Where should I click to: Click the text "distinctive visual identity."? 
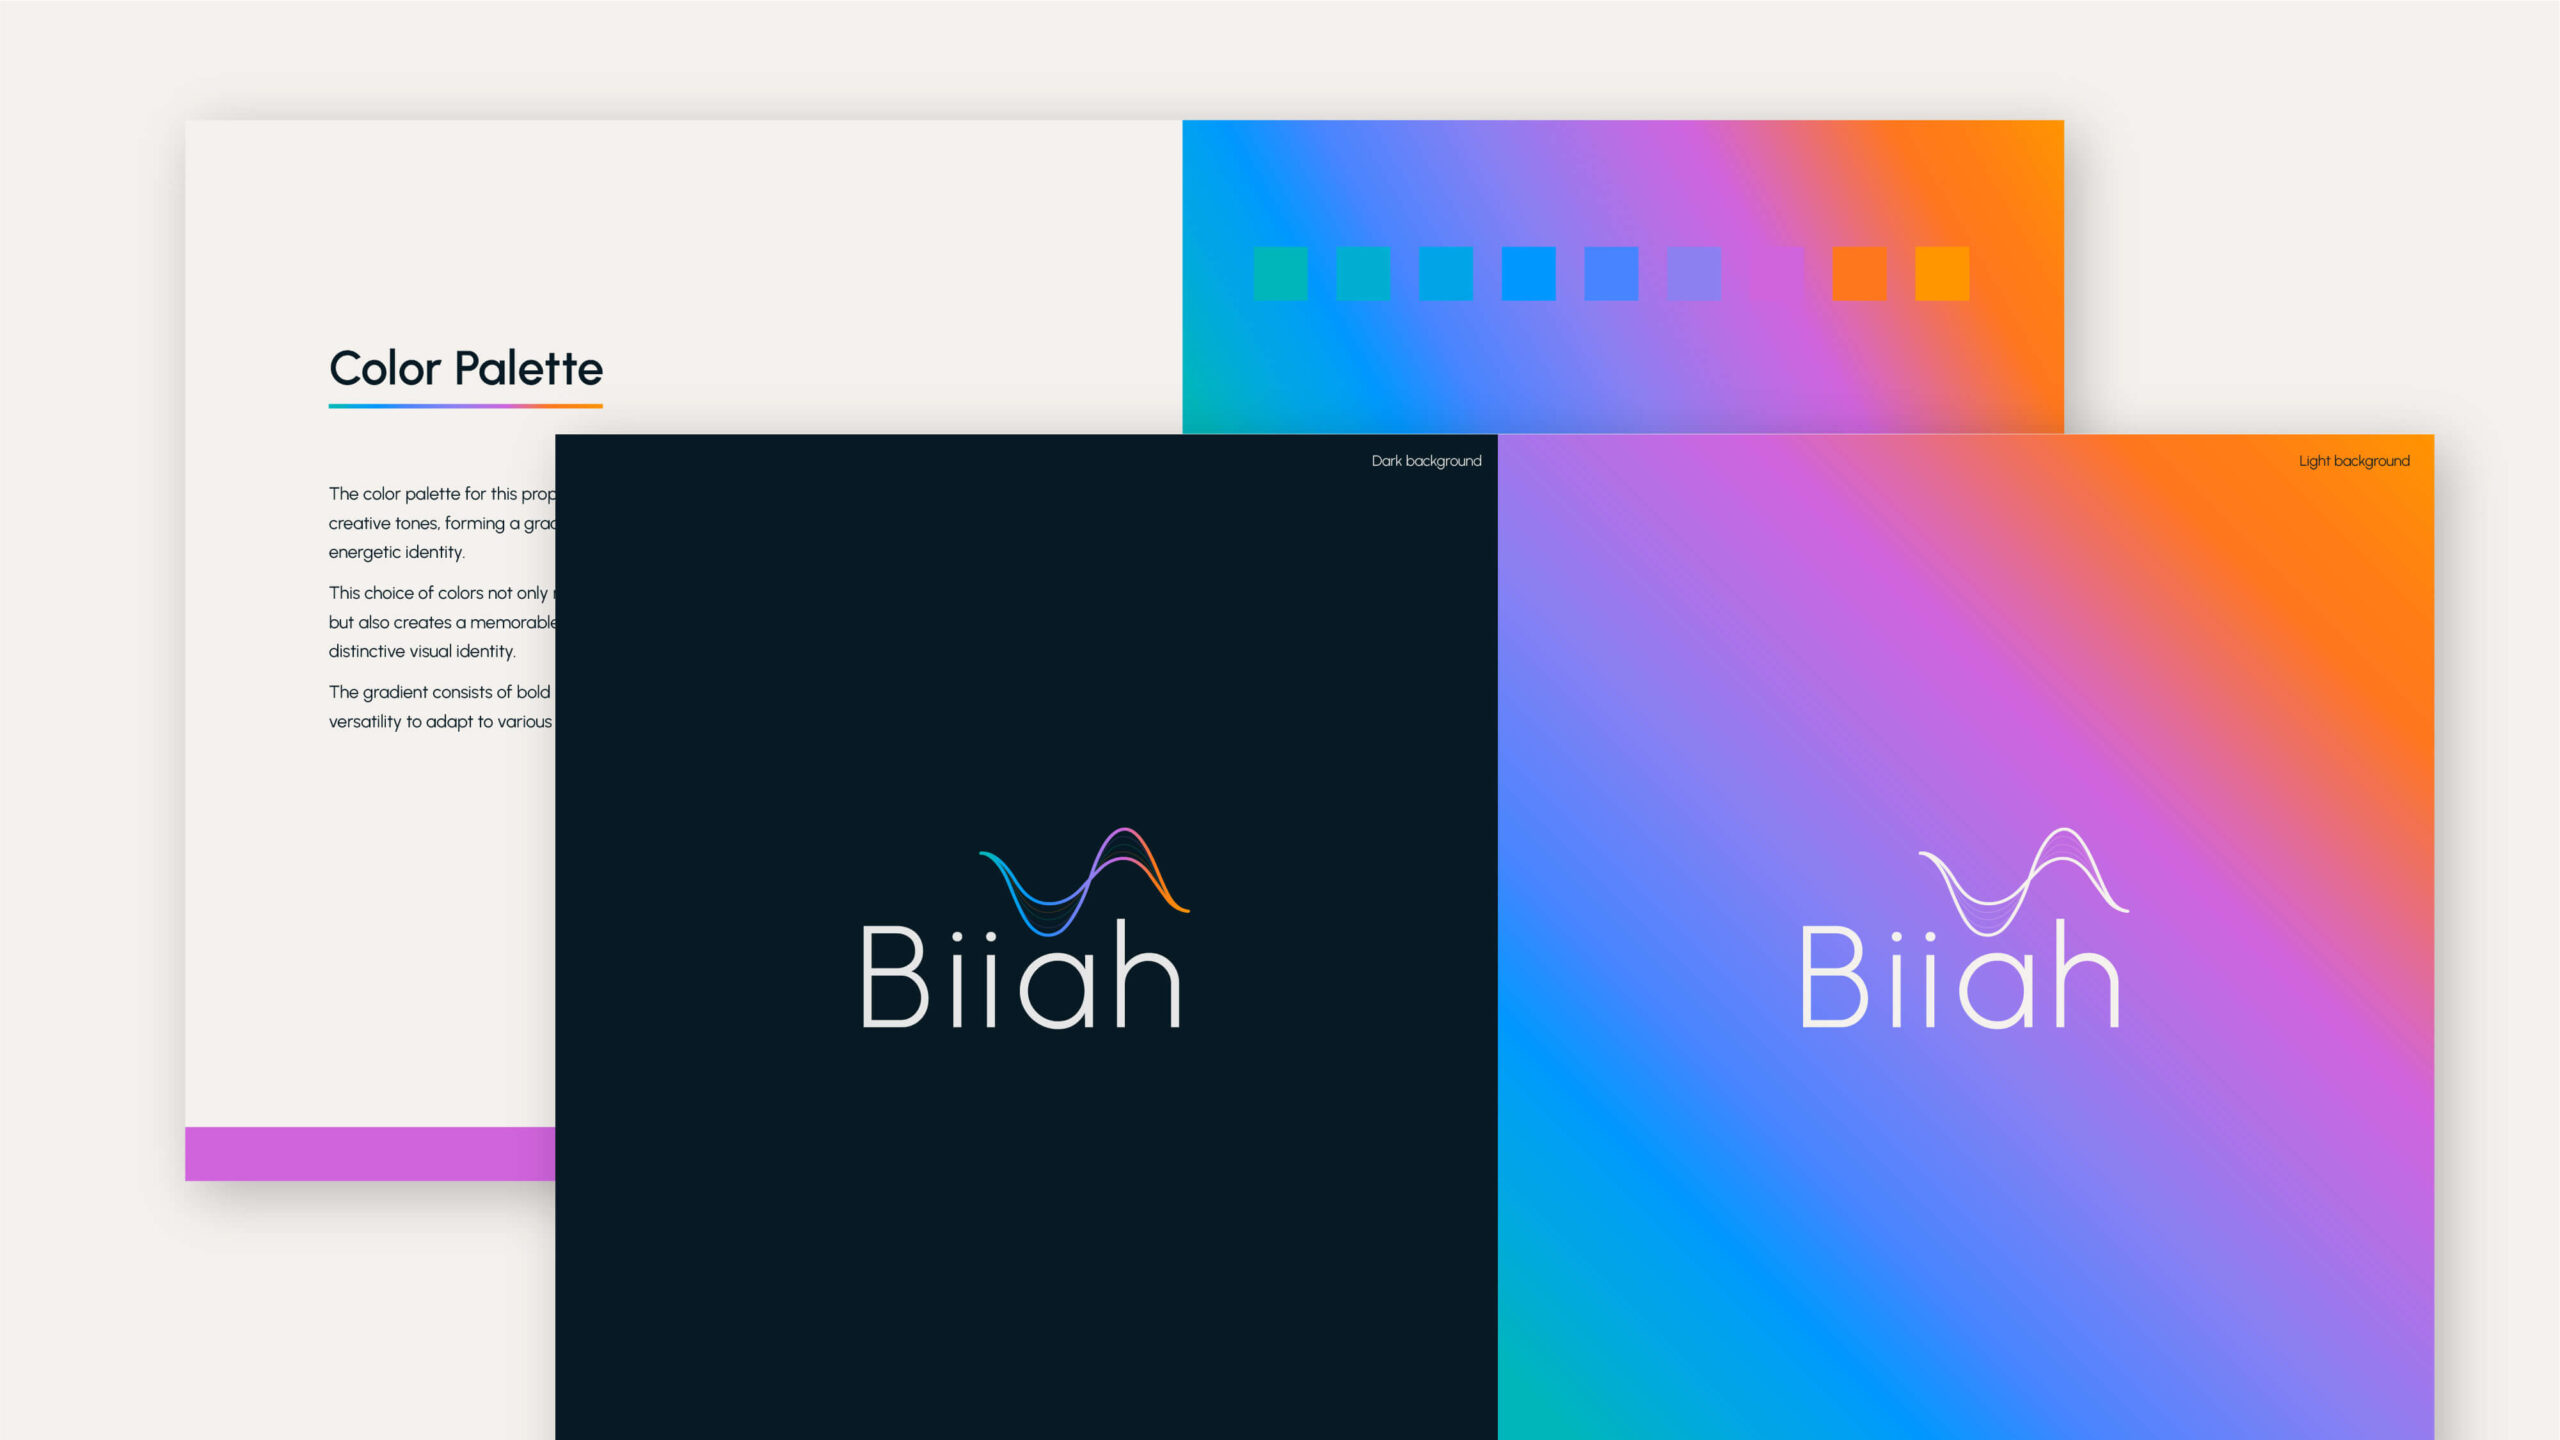coord(422,651)
